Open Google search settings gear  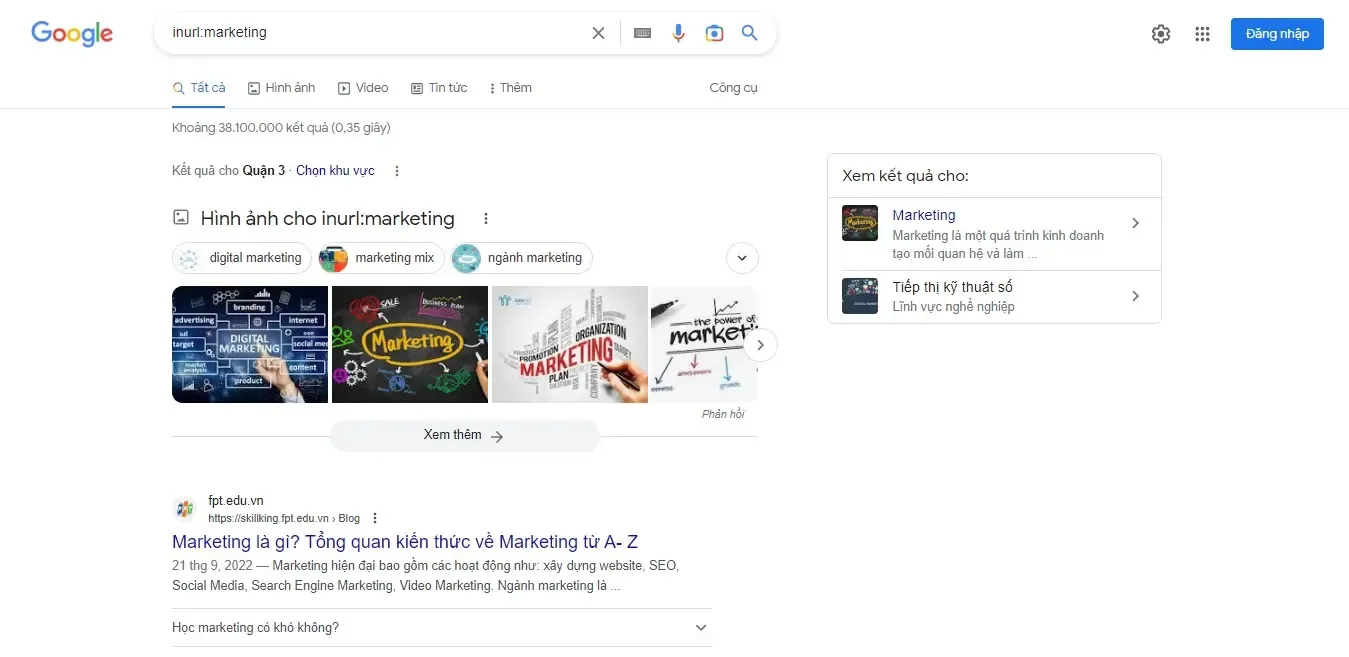[1160, 33]
